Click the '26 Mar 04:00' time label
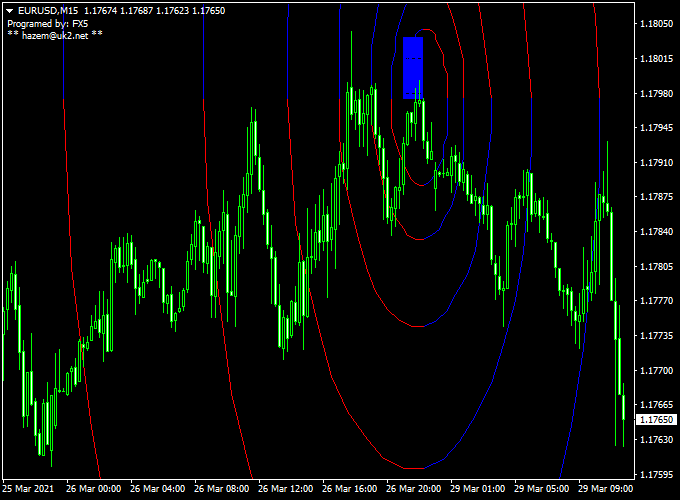The height and width of the screenshot is (500, 680). click(x=157, y=489)
